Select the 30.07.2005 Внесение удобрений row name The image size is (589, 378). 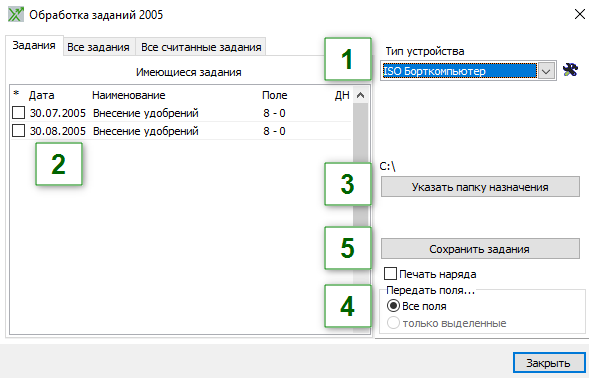(x=146, y=113)
